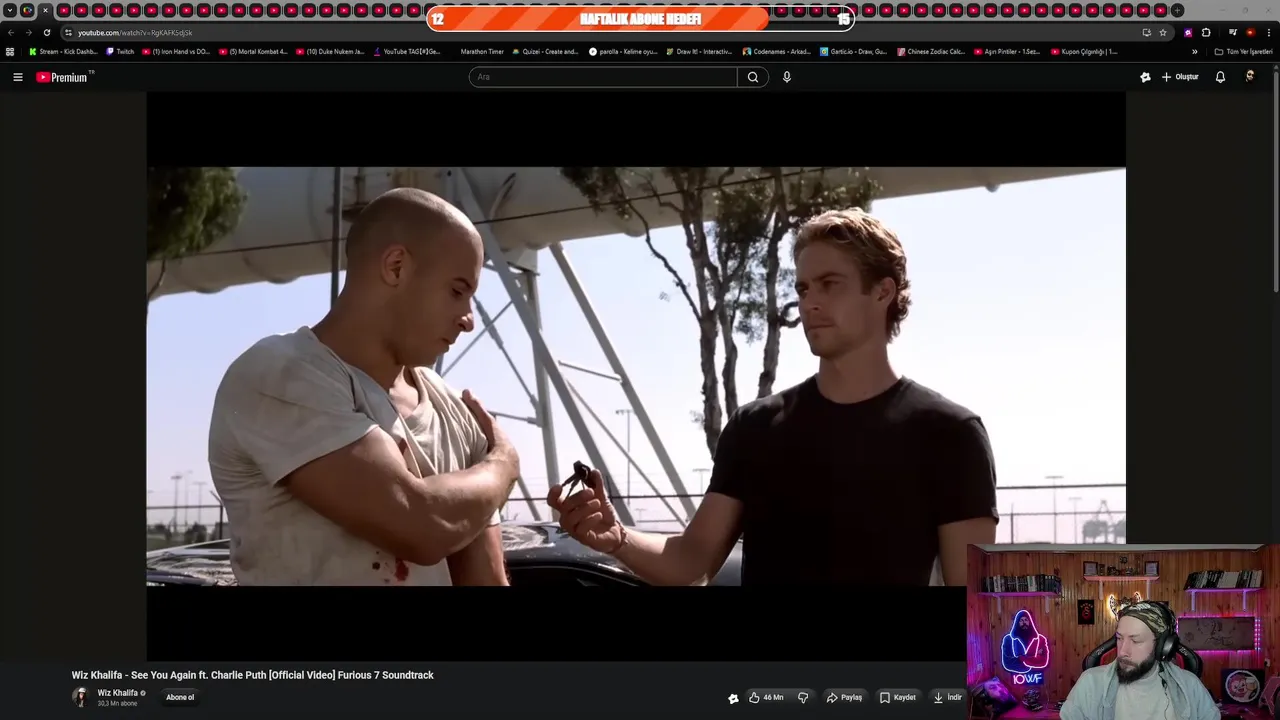This screenshot has width=1280, height=720.
Task: Open Tüm Yer İşaretleri folder
Action: 1243,52
